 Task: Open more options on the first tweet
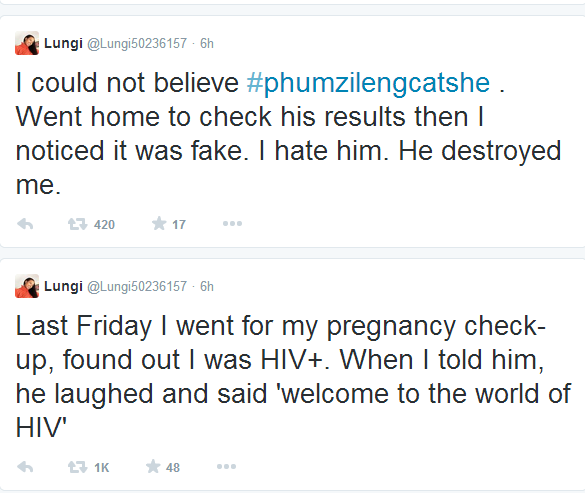(x=232, y=224)
